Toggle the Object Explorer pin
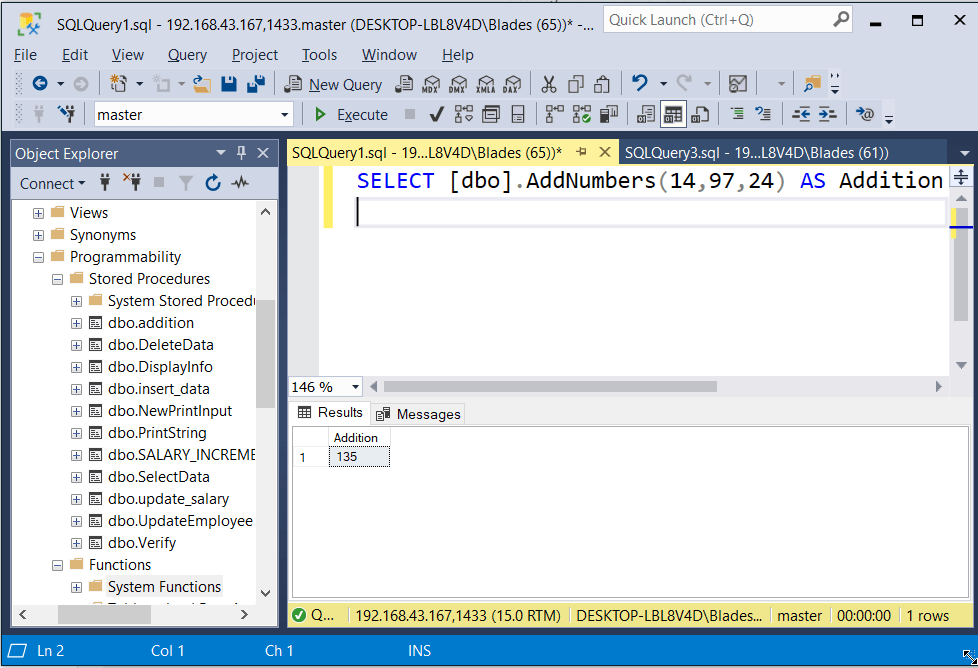978x668 pixels. (x=241, y=152)
